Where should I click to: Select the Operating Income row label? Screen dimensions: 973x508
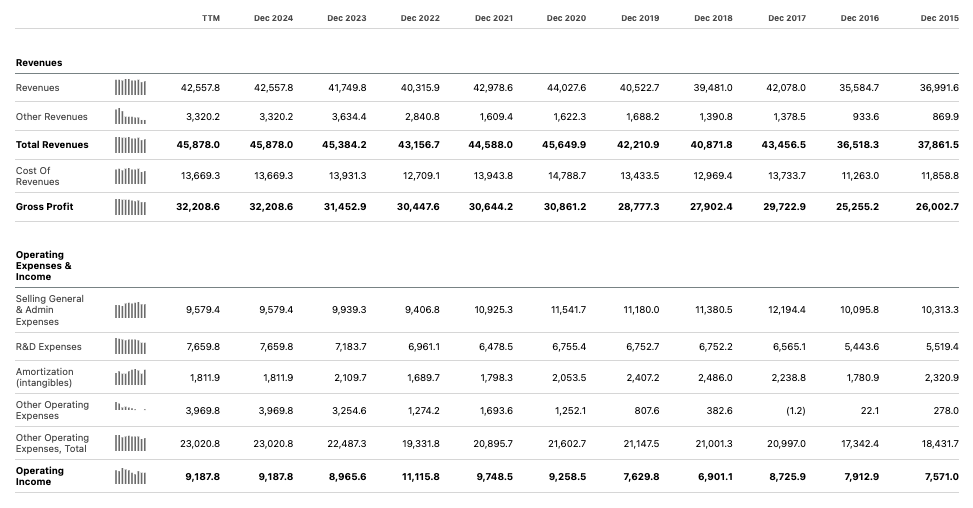point(40,477)
